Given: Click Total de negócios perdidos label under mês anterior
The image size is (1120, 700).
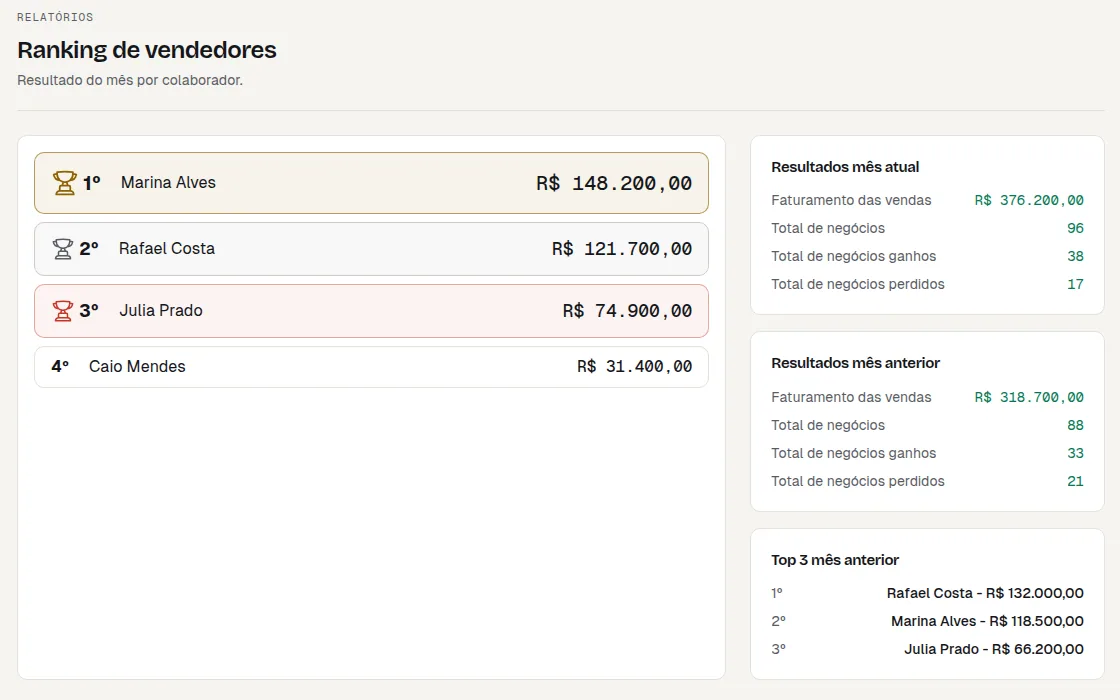Looking at the screenshot, I should coord(857,481).
